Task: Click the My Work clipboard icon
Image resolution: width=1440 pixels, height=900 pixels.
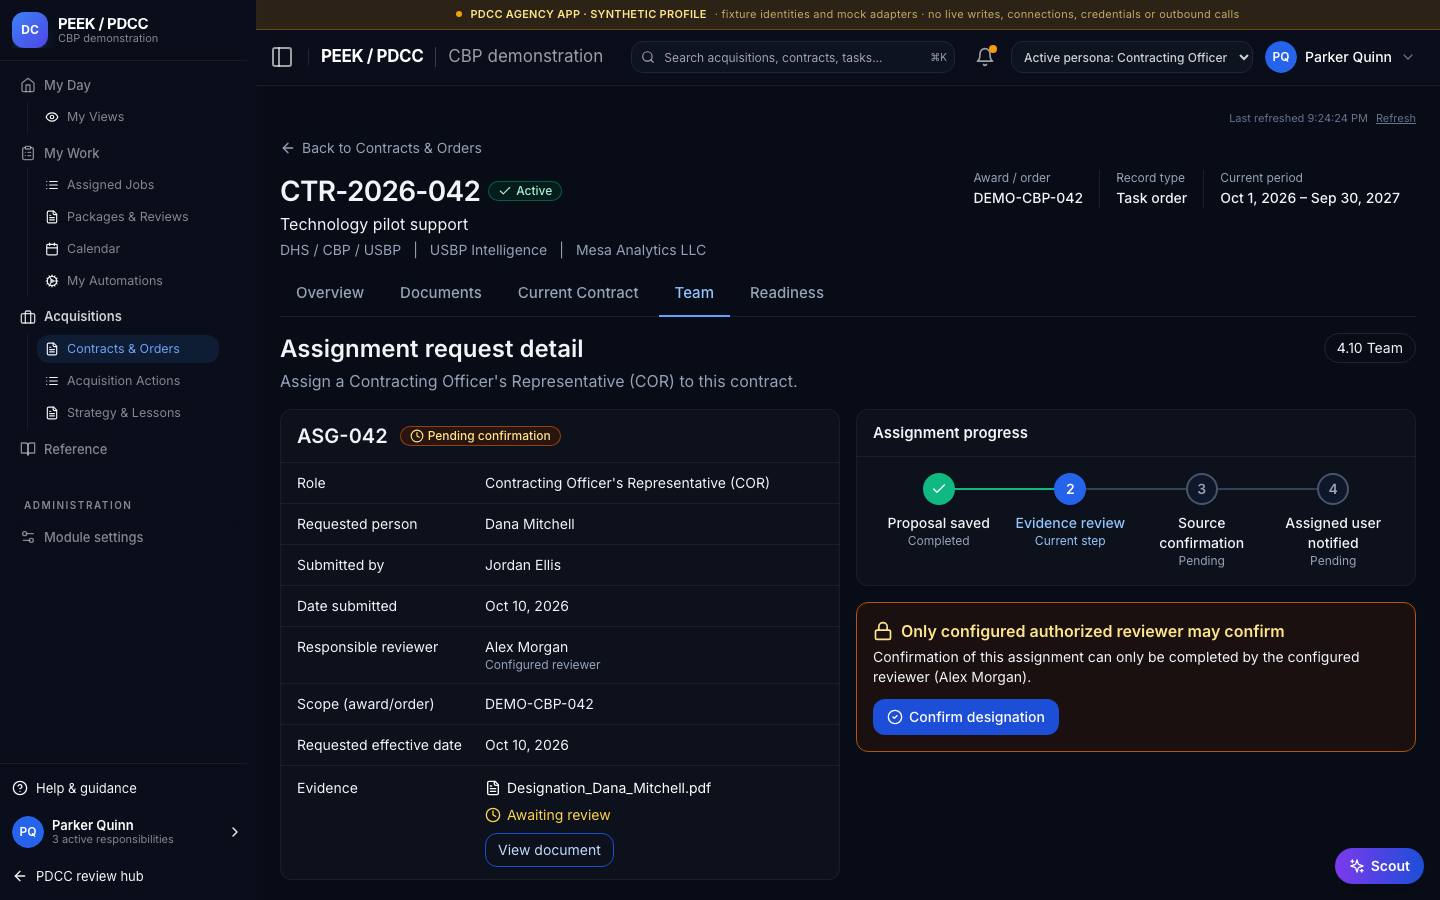Action: [x=28, y=153]
